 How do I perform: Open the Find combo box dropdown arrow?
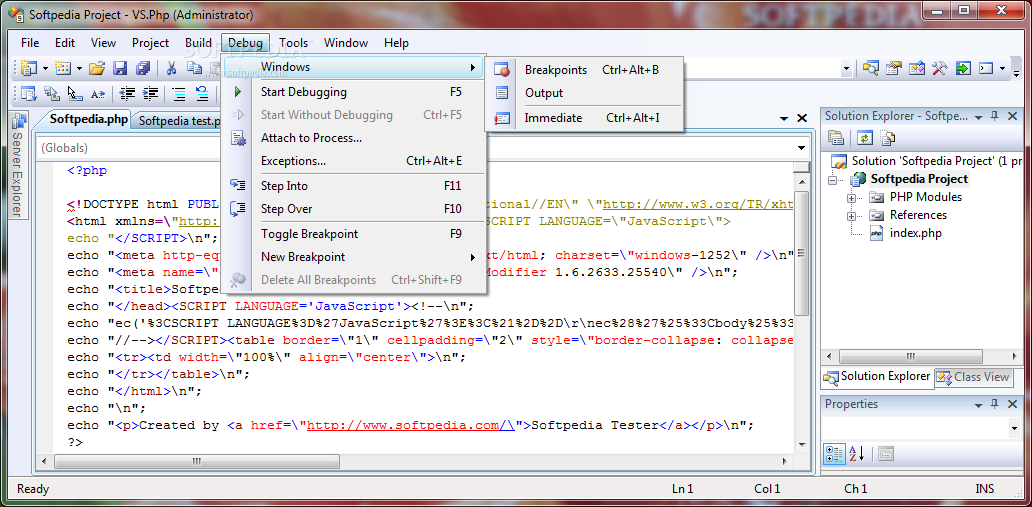pyautogui.click(x=846, y=68)
